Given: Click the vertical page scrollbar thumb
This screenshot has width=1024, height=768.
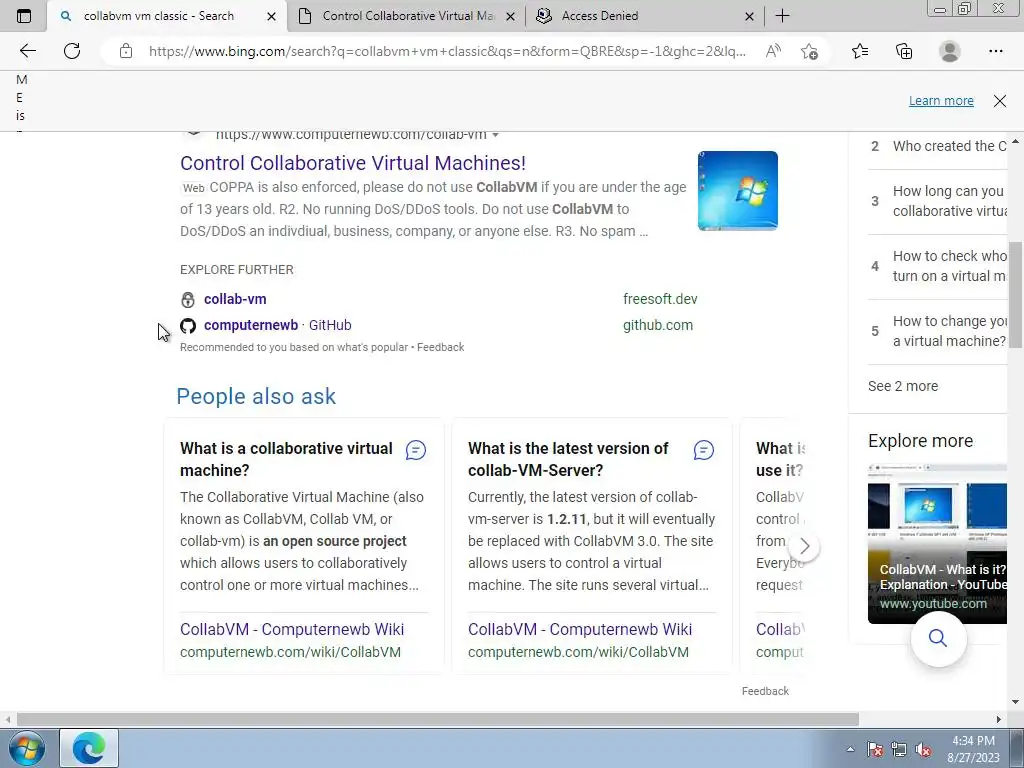Looking at the screenshot, I should coord(1016,295).
